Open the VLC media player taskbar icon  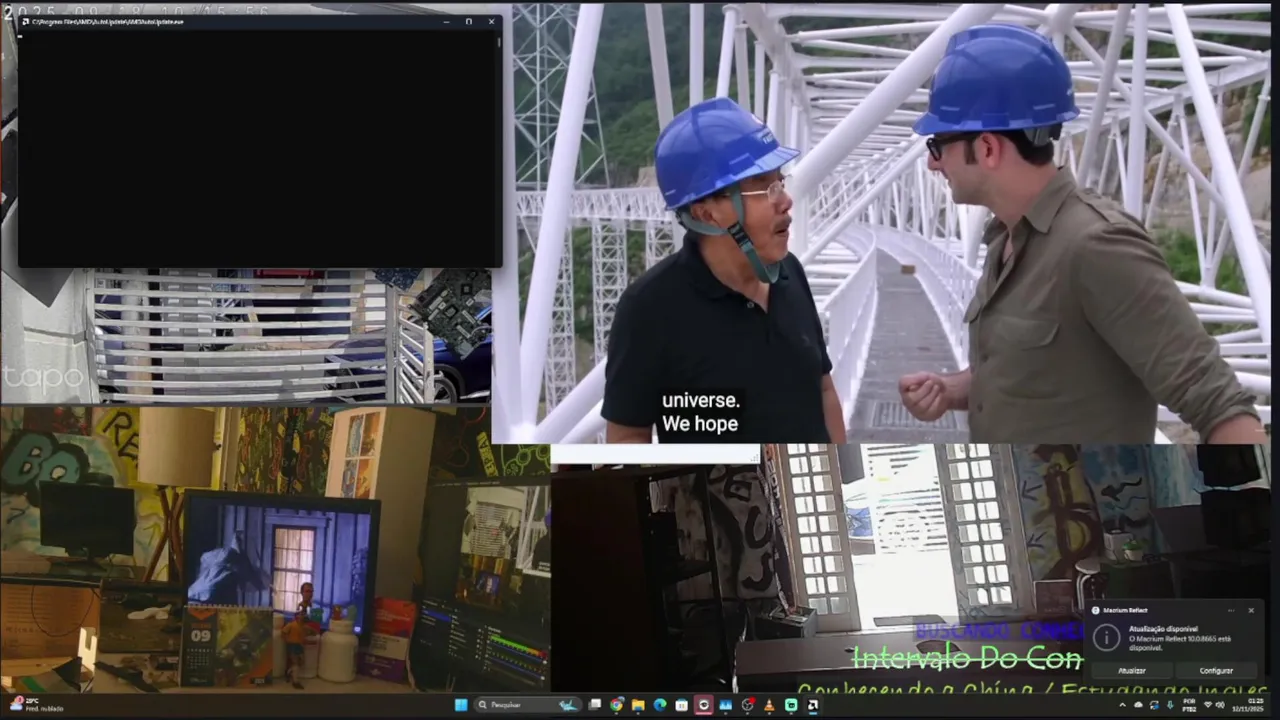pos(769,705)
